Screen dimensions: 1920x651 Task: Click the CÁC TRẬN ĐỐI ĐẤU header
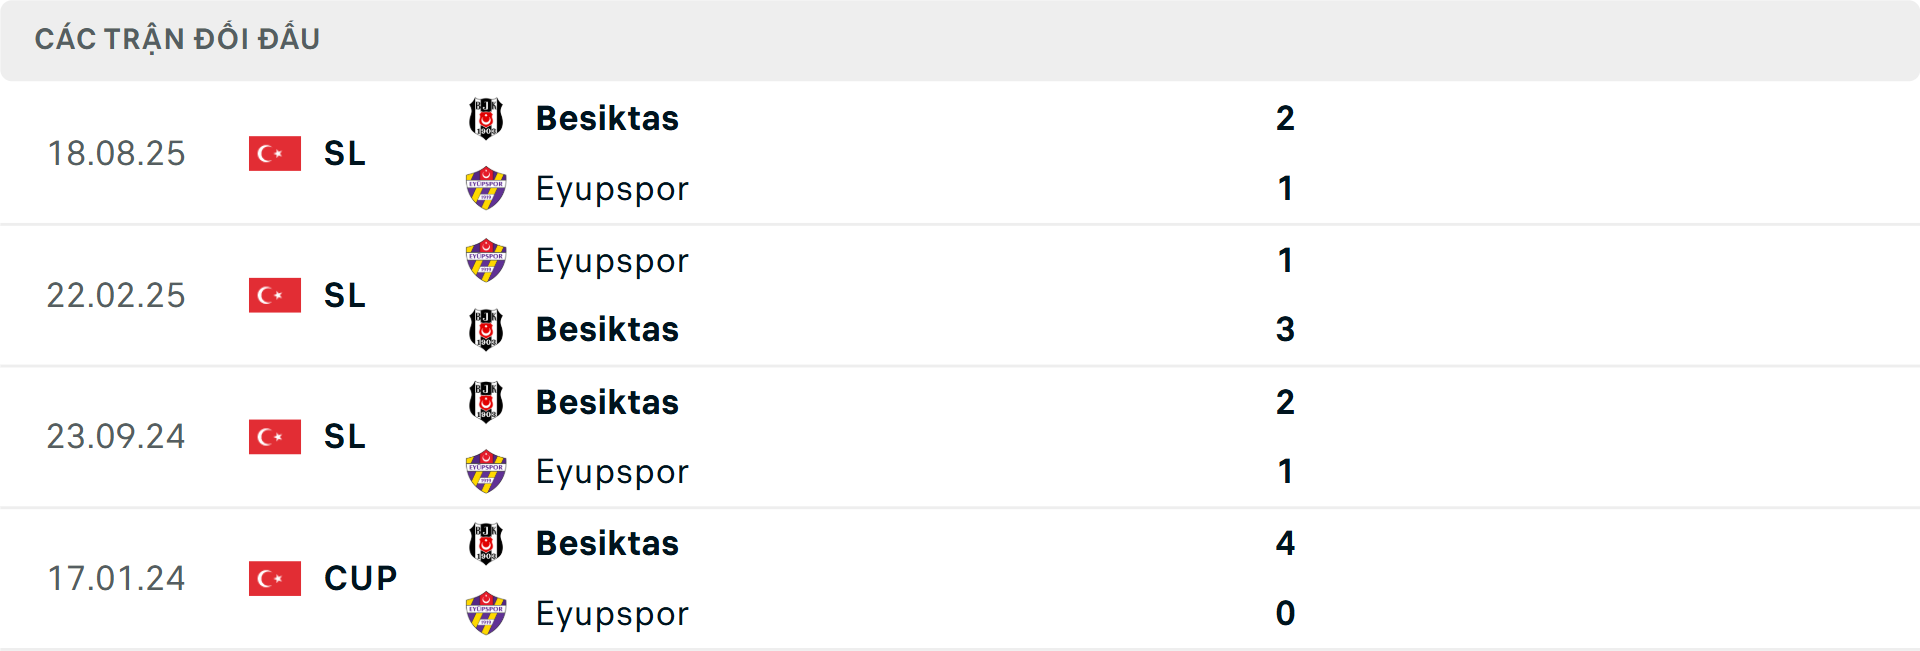point(178,38)
